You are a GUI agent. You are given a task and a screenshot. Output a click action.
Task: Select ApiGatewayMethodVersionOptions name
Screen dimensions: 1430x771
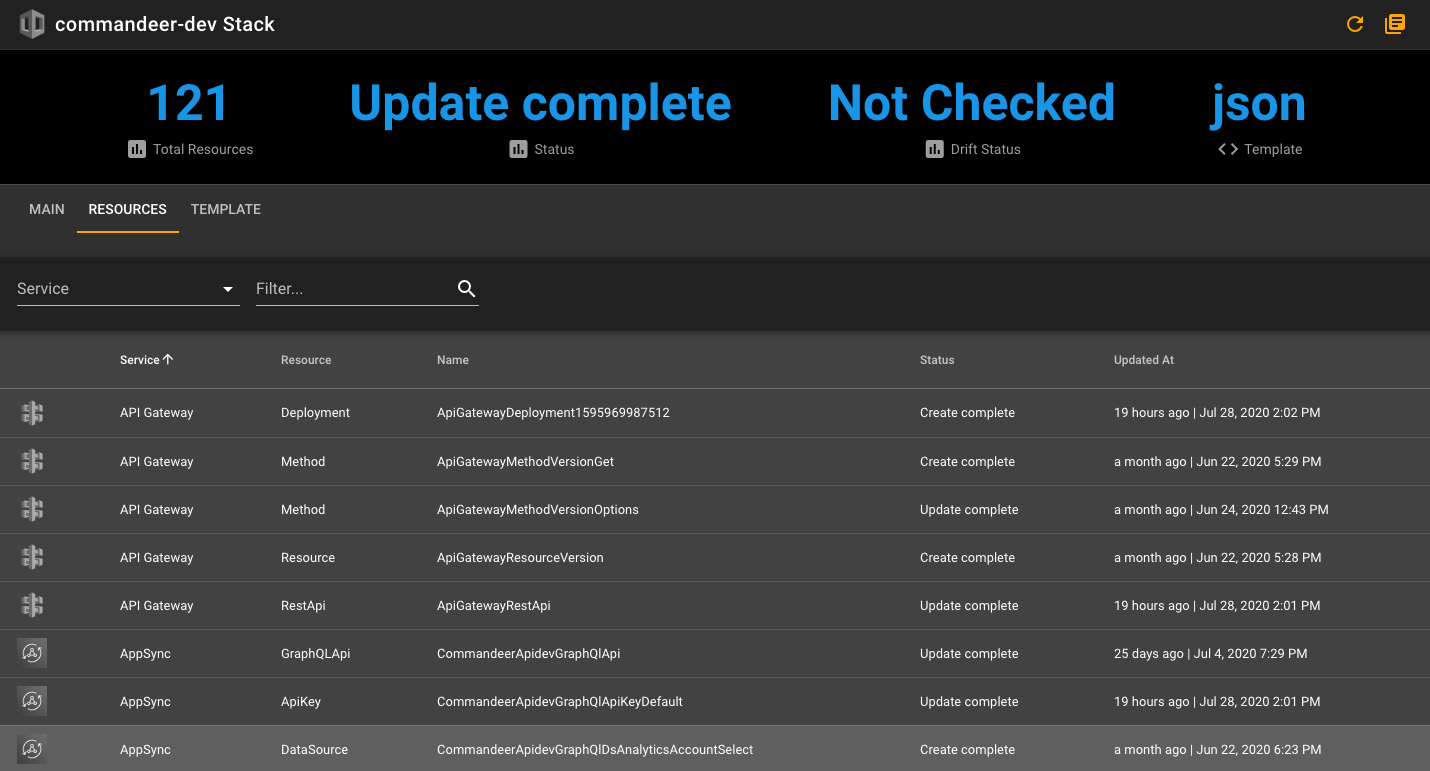coord(538,509)
